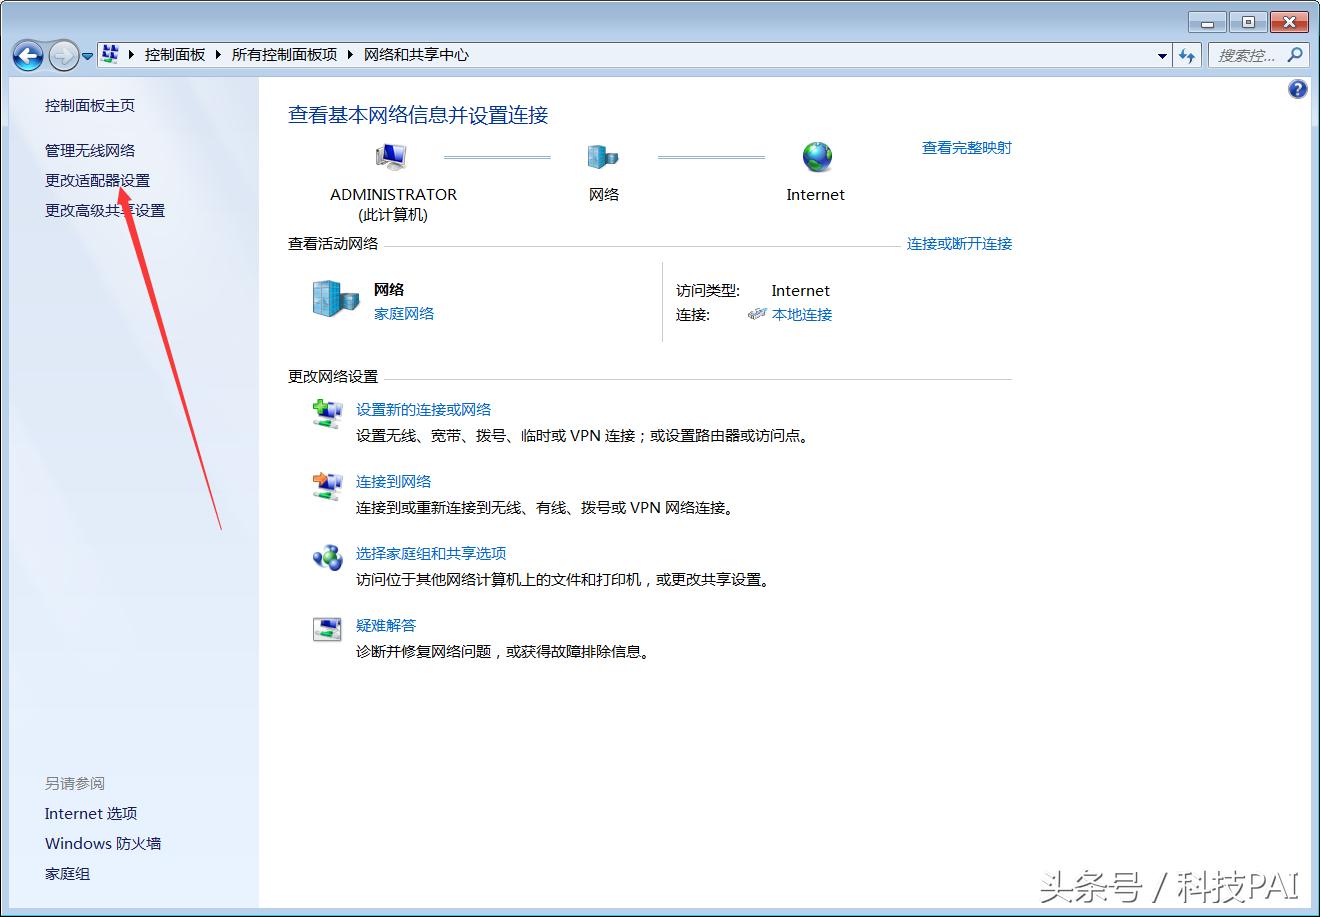Viewport: 1320px width, 917px height.
Task: Click the refresh icon beside the address bar
Action: tap(1186, 55)
